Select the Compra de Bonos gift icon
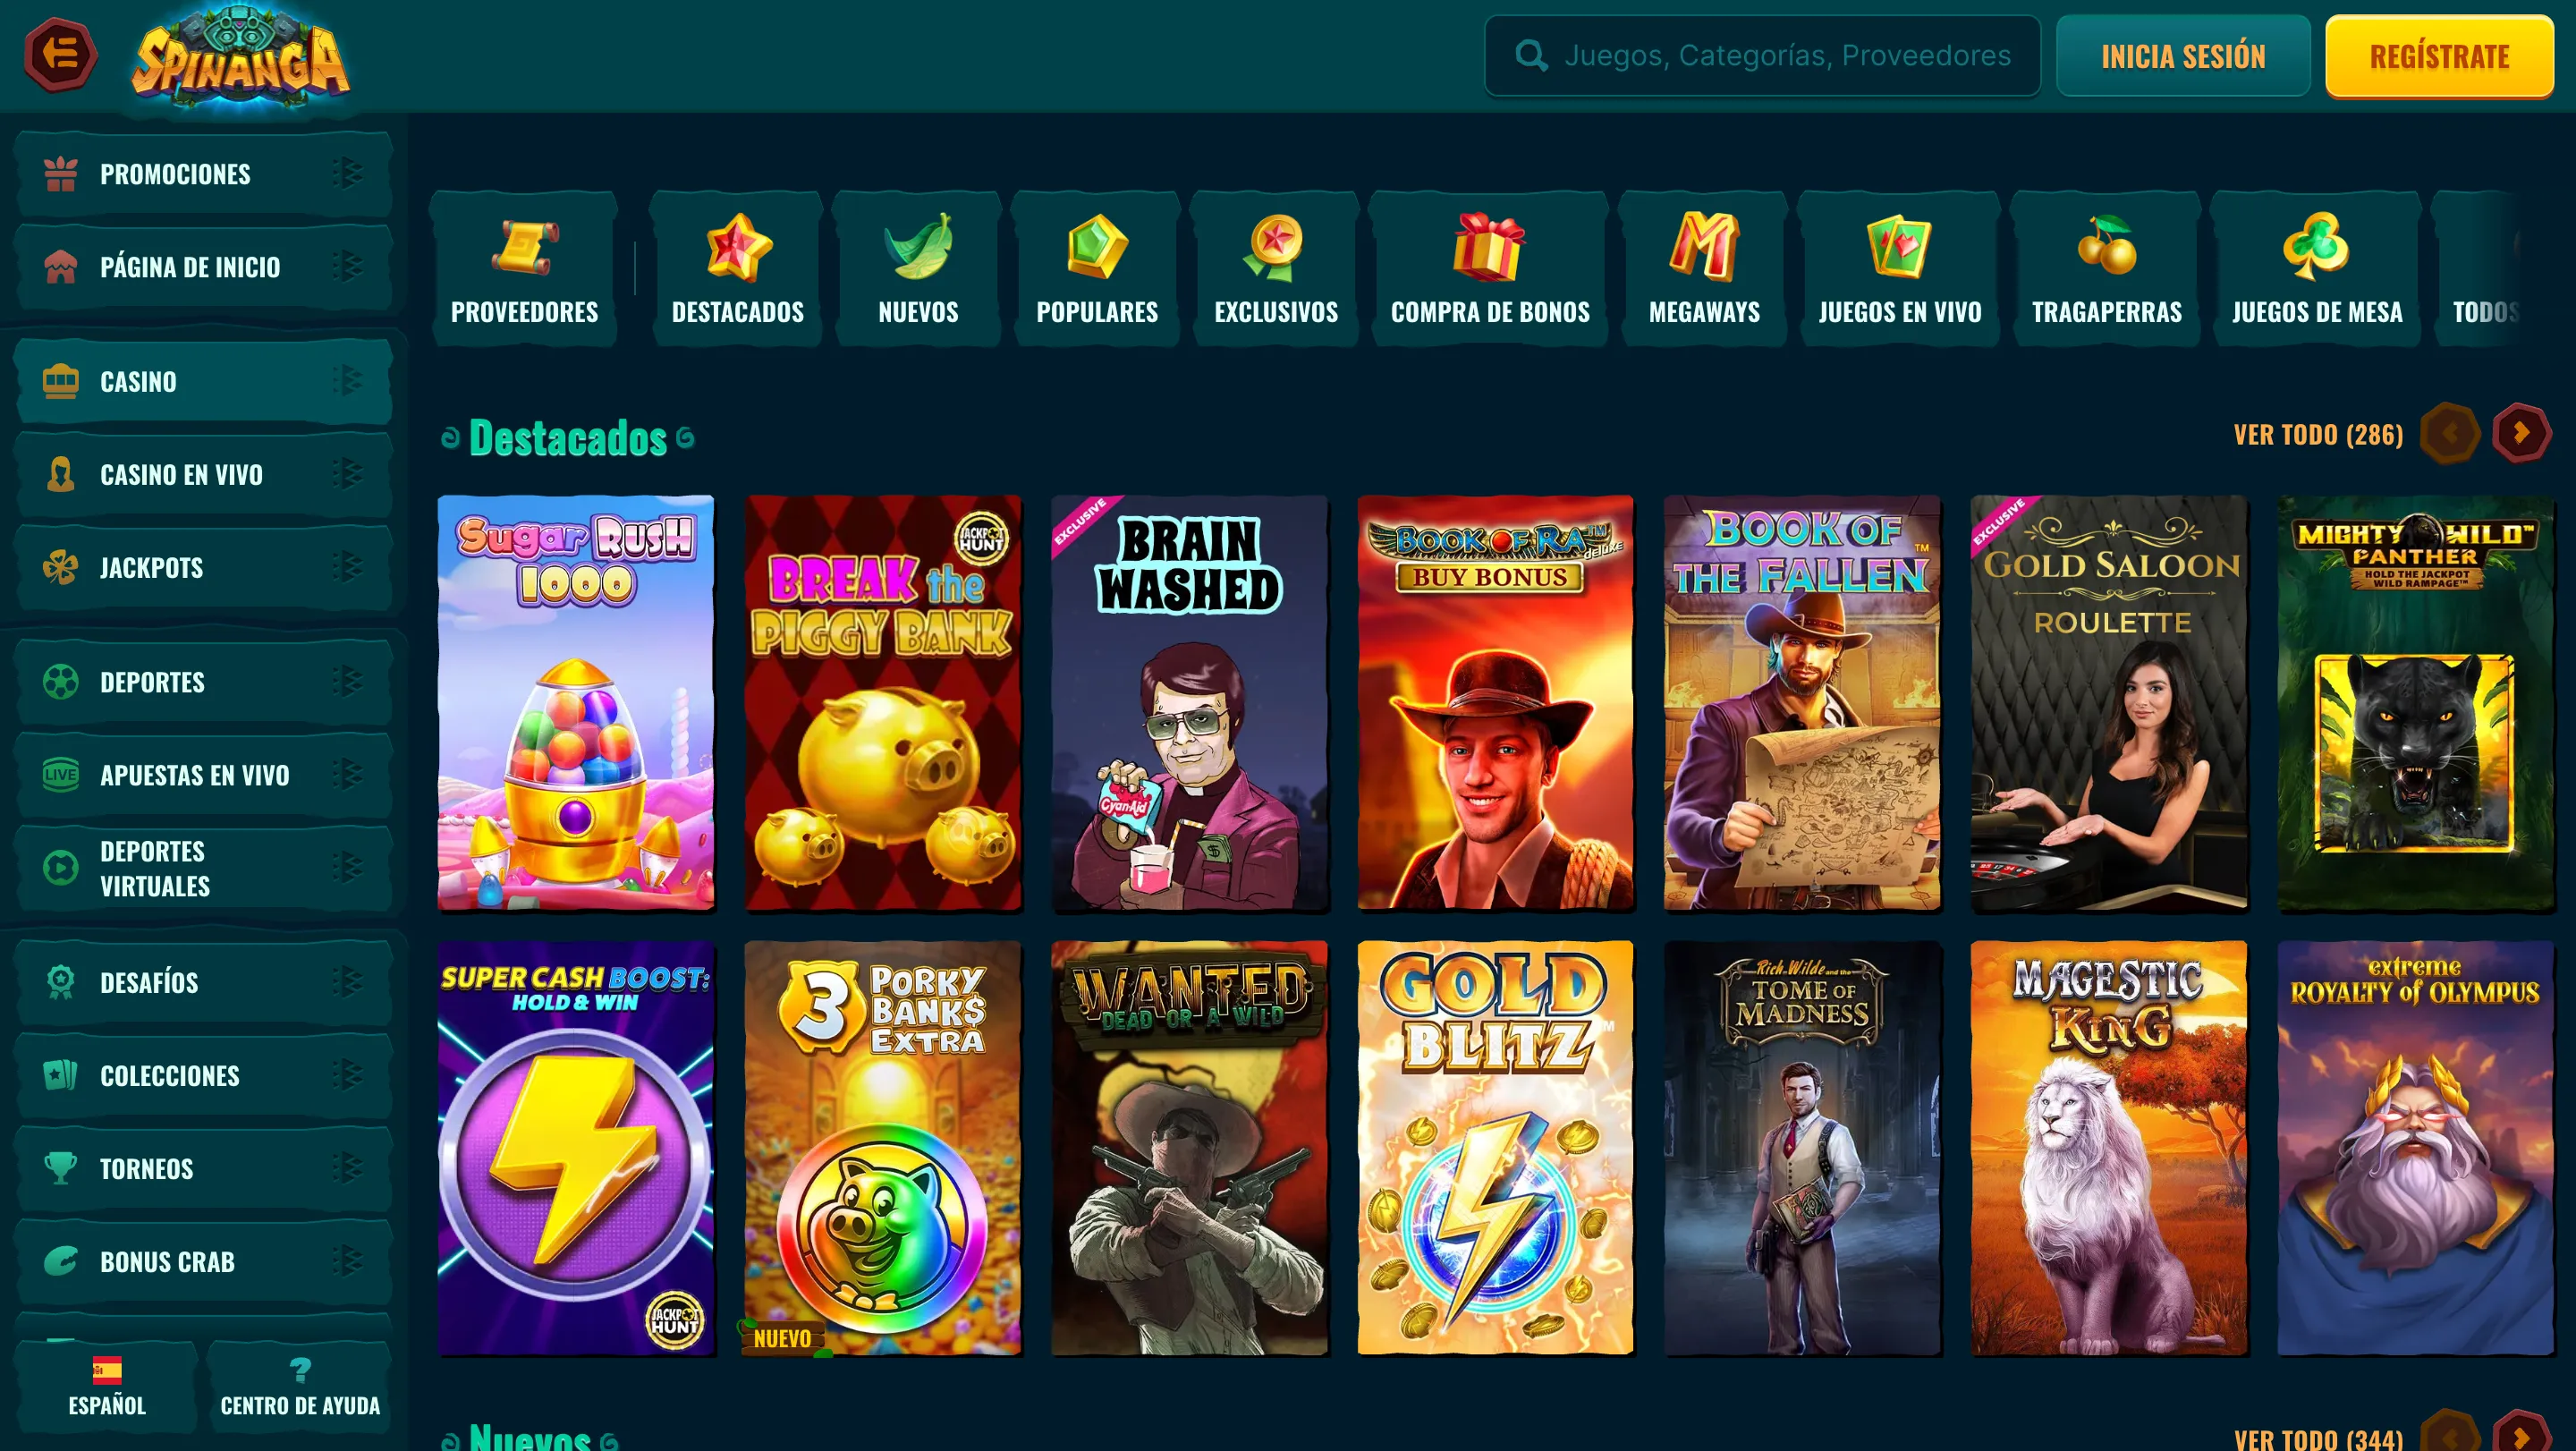Screen dimensions: 2576x1451 tap(1490, 246)
